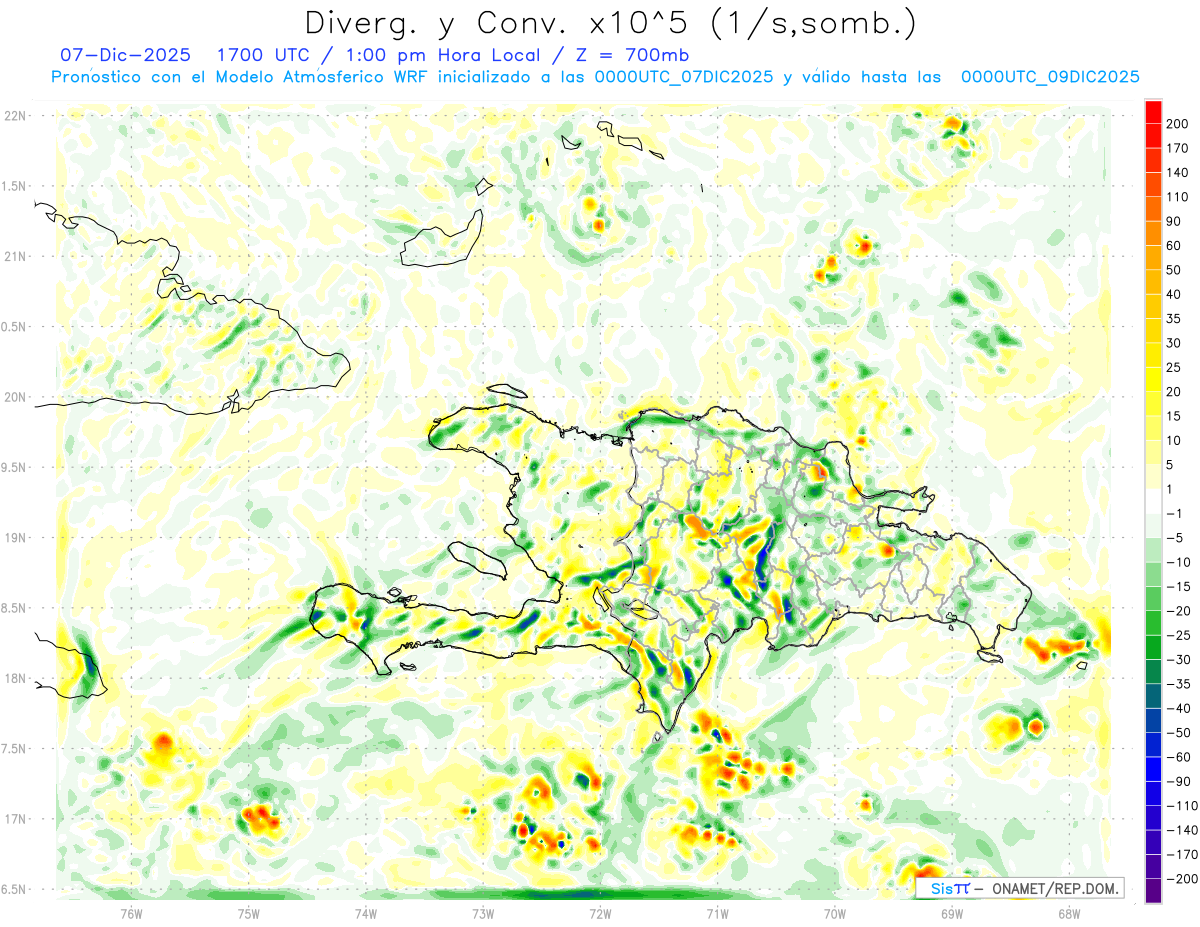Click the positive "170" colorbar label
Image resolution: width=1200 pixels, height=927 pixels.
click(1177, 148)
